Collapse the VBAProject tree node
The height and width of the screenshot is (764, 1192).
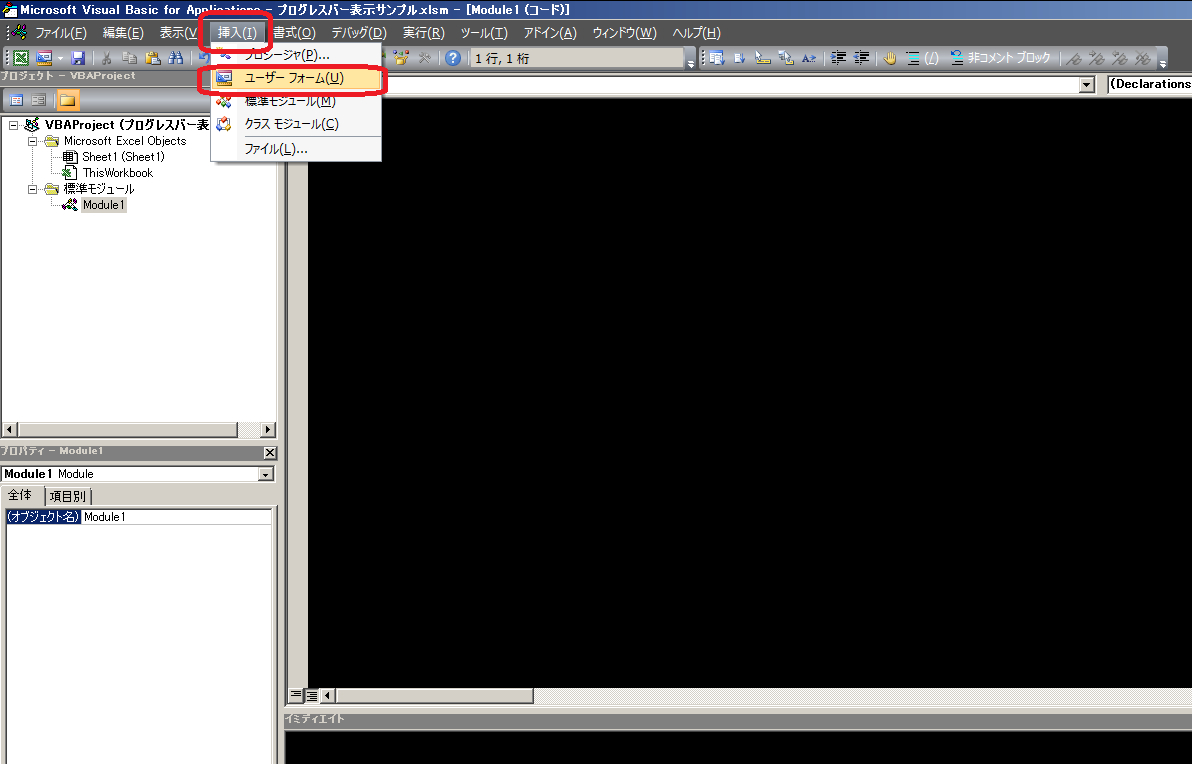coord(14,125)
